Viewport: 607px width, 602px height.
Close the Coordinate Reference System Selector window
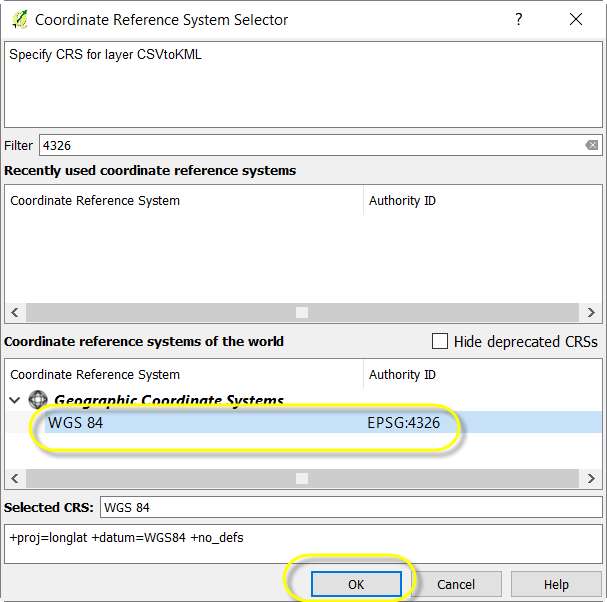pyautogui.click(x=575, y=19)
